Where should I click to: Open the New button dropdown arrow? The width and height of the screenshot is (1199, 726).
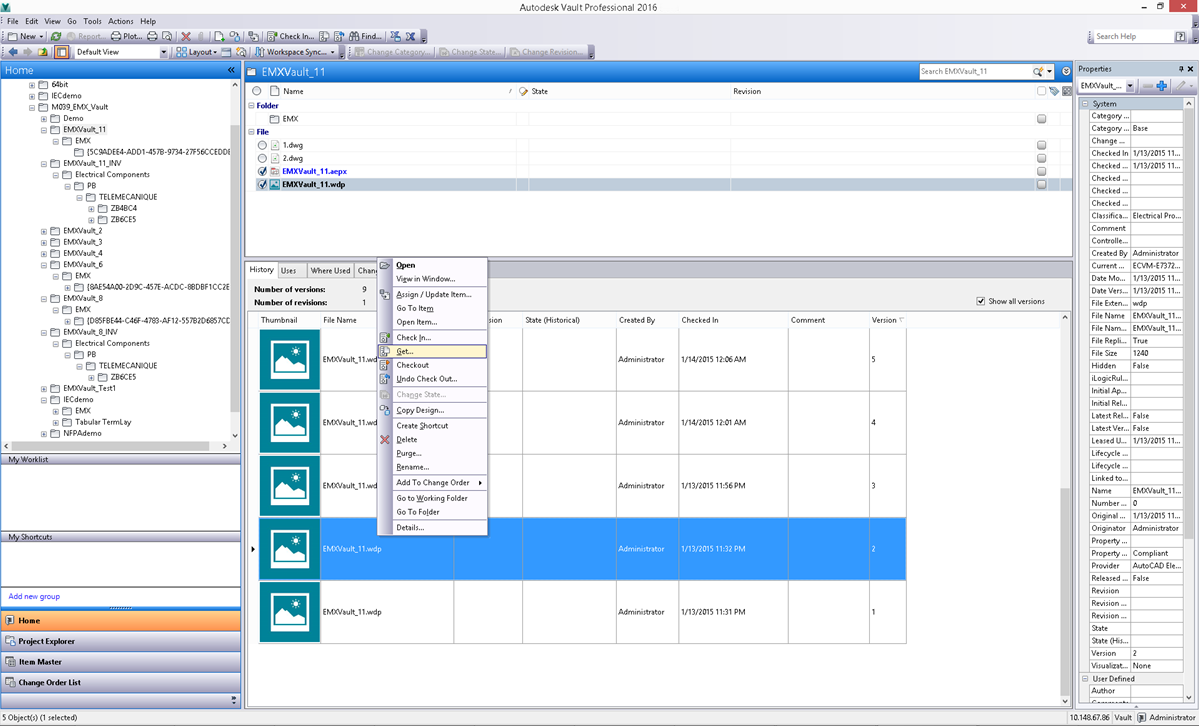tap(41, 36)
